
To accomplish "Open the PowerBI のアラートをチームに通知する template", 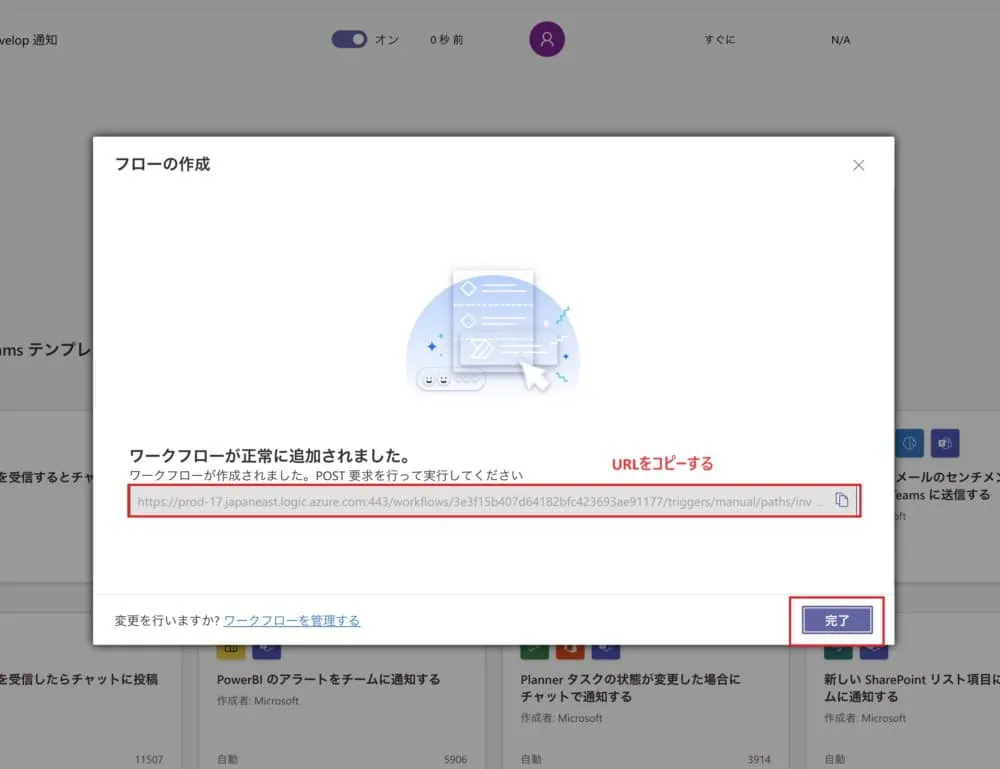I will [x=328, y=679].
